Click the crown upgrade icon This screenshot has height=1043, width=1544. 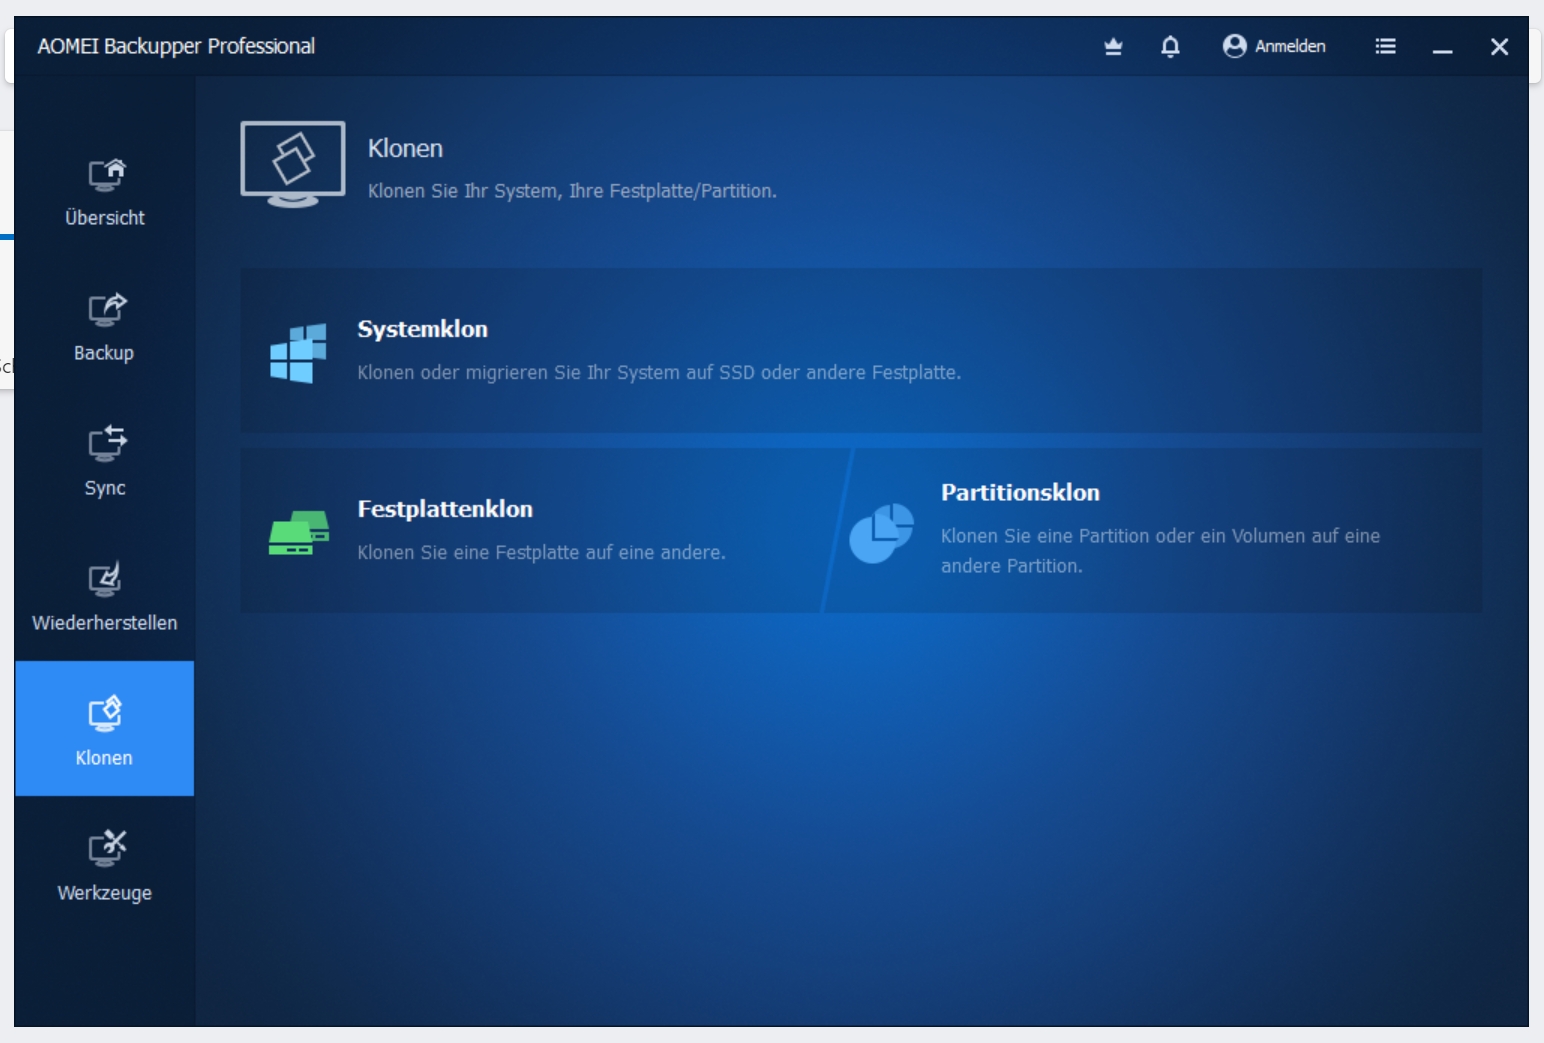[x=1113, y=46]
